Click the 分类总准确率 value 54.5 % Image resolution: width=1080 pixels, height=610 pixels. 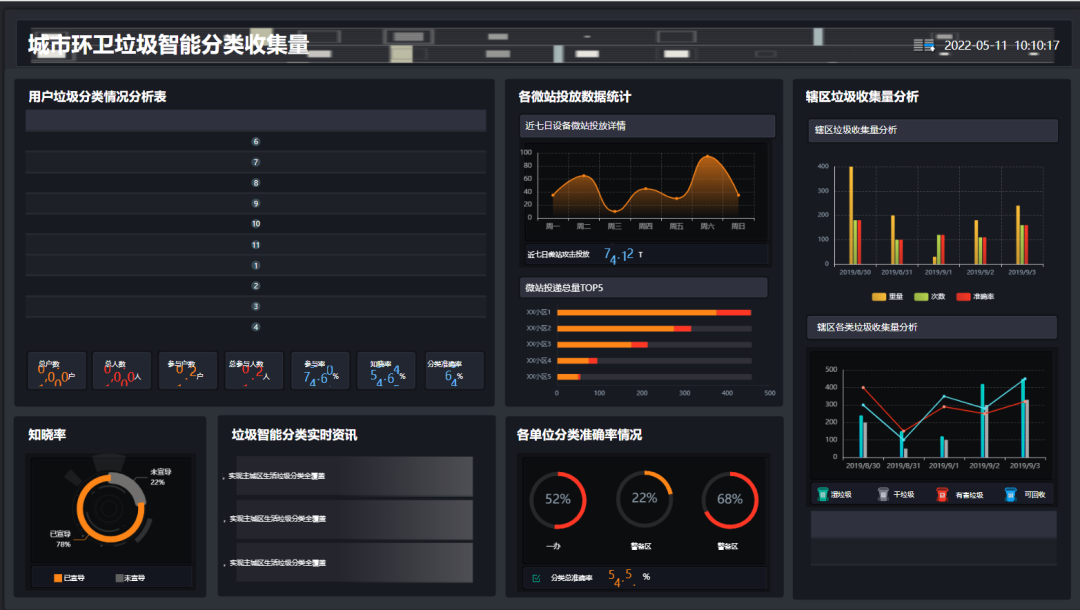pos(629,578)
